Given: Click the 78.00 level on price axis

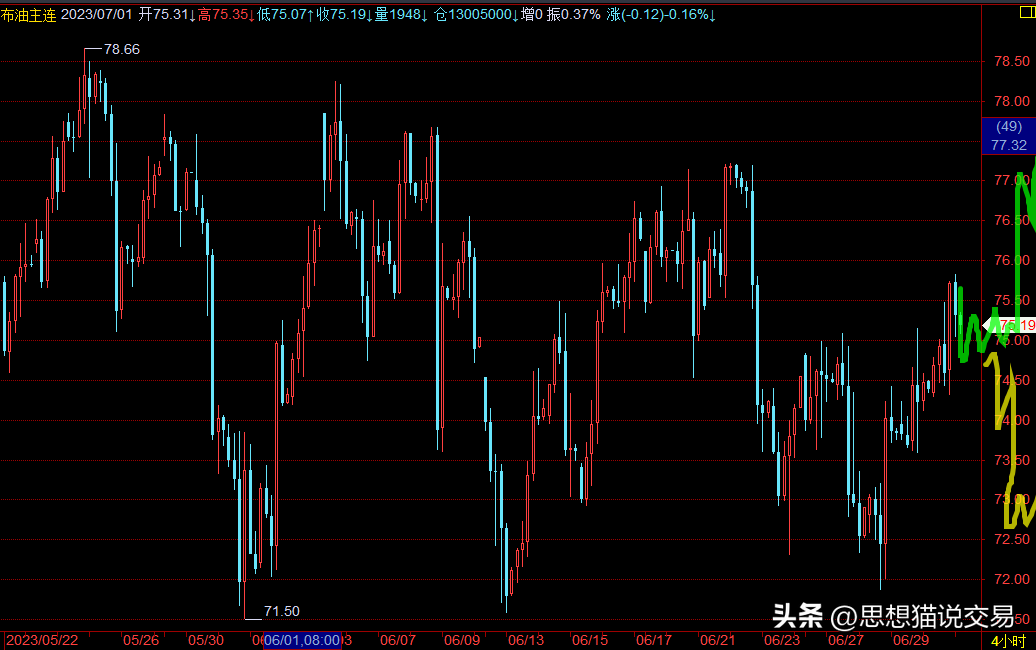Looking at the screenshot, I should (x=1012, y=101).
